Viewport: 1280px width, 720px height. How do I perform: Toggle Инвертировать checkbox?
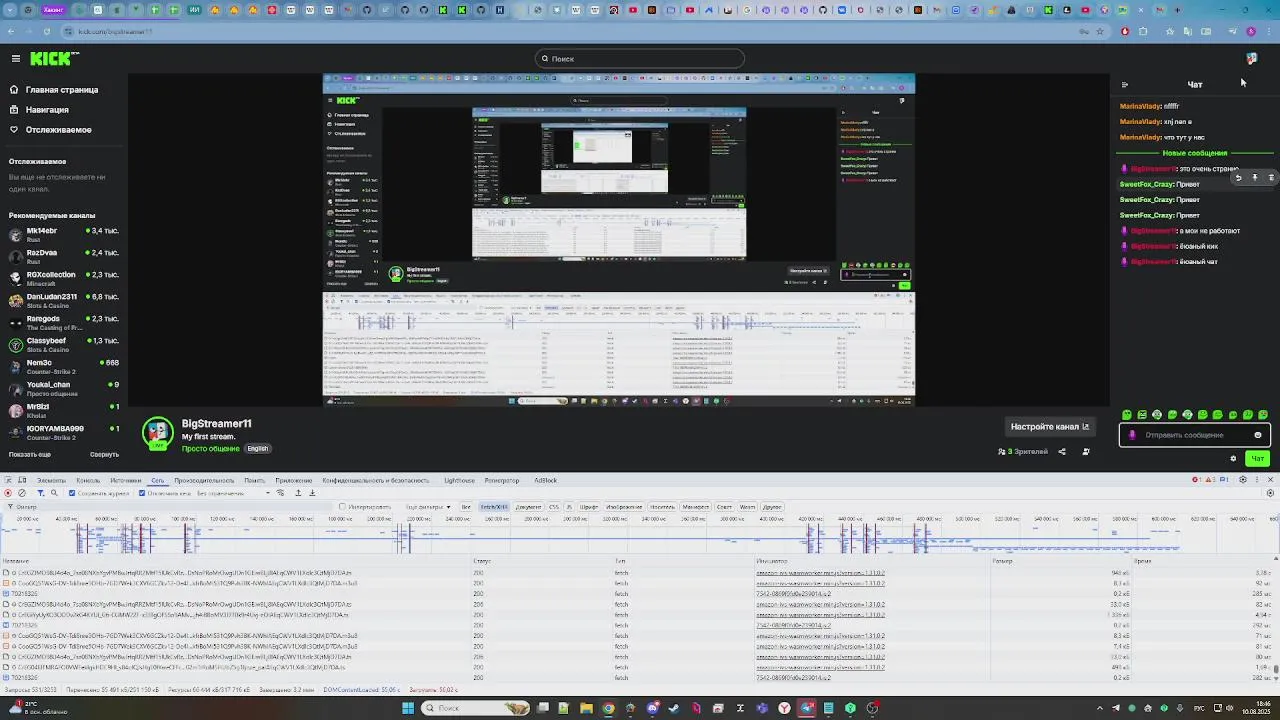pyautogui.click(x=343, y=507)
